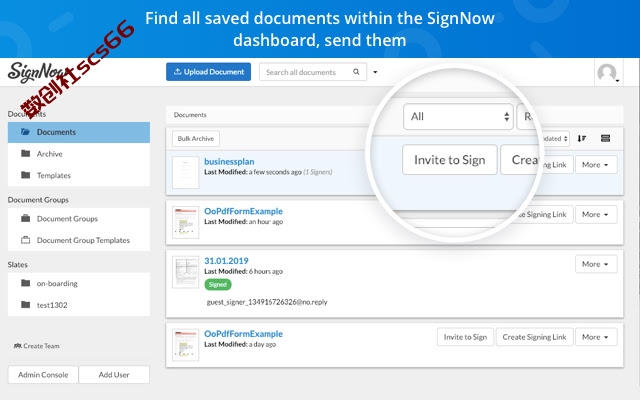Screen dimensions: 640x400
Task: Click the Archive folder icon
Action: [25, 153]
